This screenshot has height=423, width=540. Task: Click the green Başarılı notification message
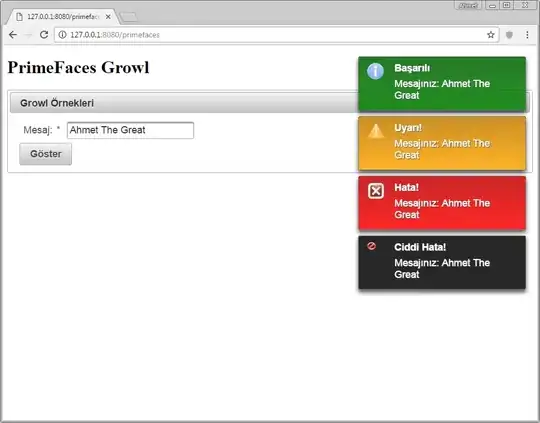(442, 84)
